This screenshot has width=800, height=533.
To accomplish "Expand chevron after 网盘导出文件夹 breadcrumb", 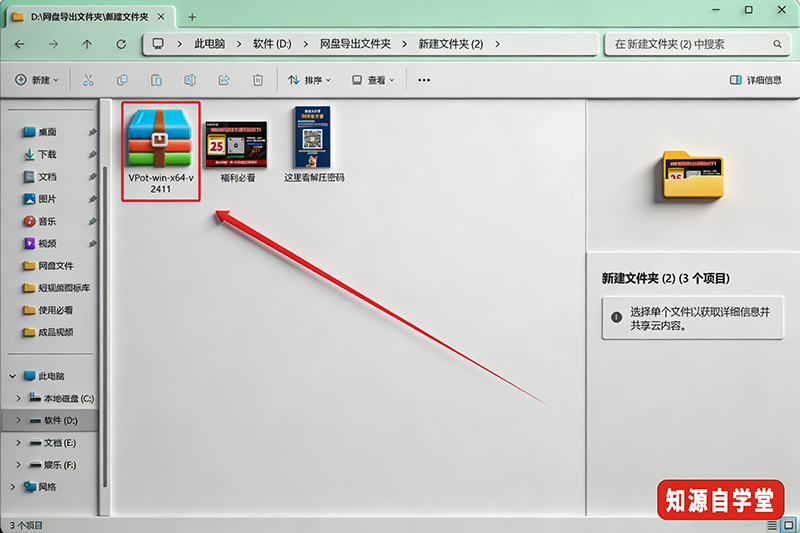I will pyautogui.click(x=405, y=44).
